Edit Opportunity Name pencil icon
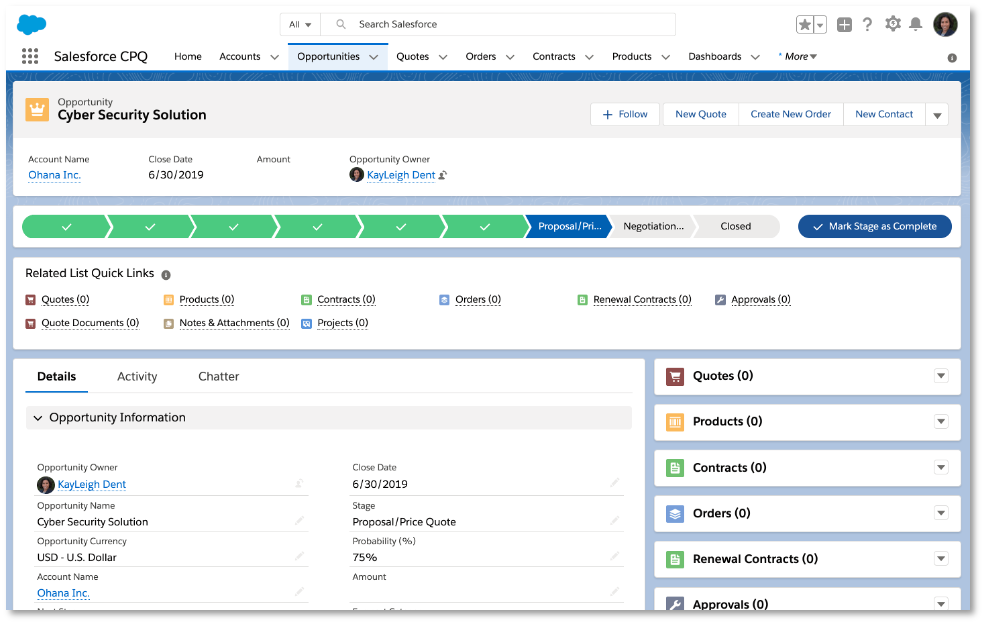984x624 pixels. (299, 520)
